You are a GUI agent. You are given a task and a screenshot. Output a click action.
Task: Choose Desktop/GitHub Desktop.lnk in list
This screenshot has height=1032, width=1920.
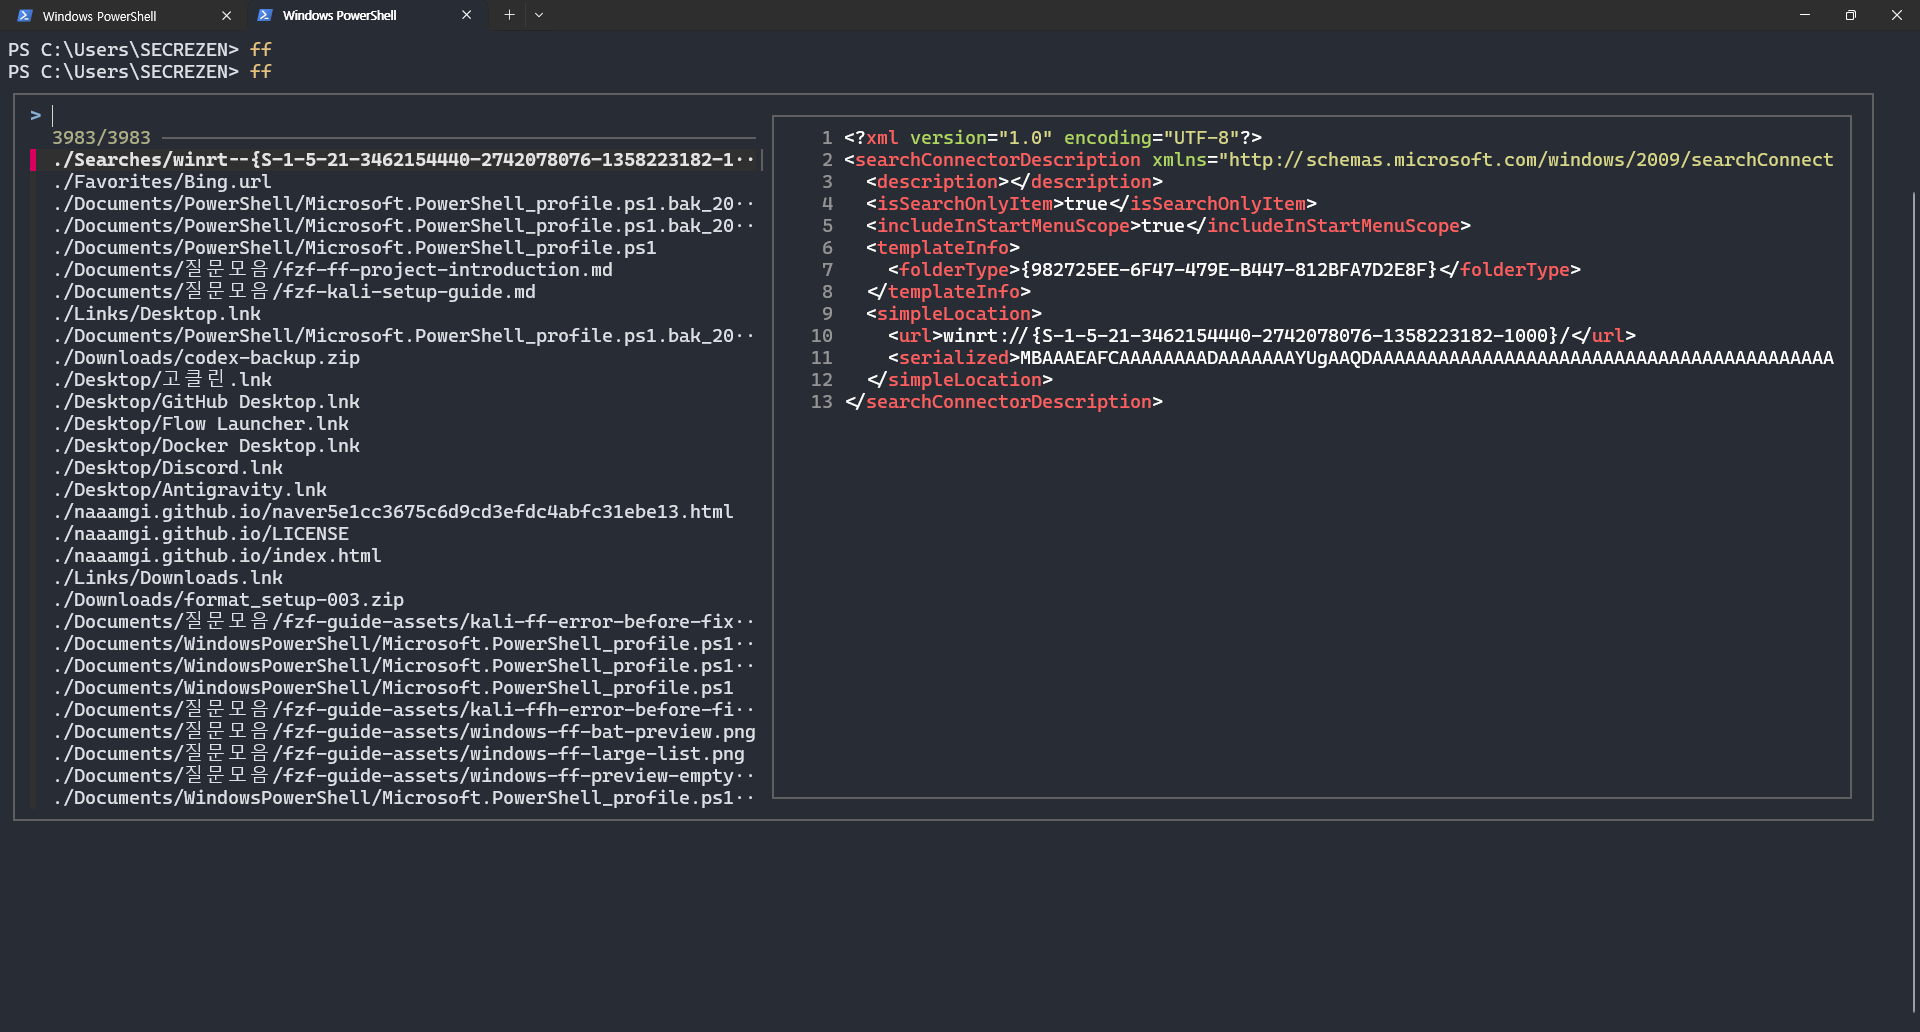pos(206,402)
